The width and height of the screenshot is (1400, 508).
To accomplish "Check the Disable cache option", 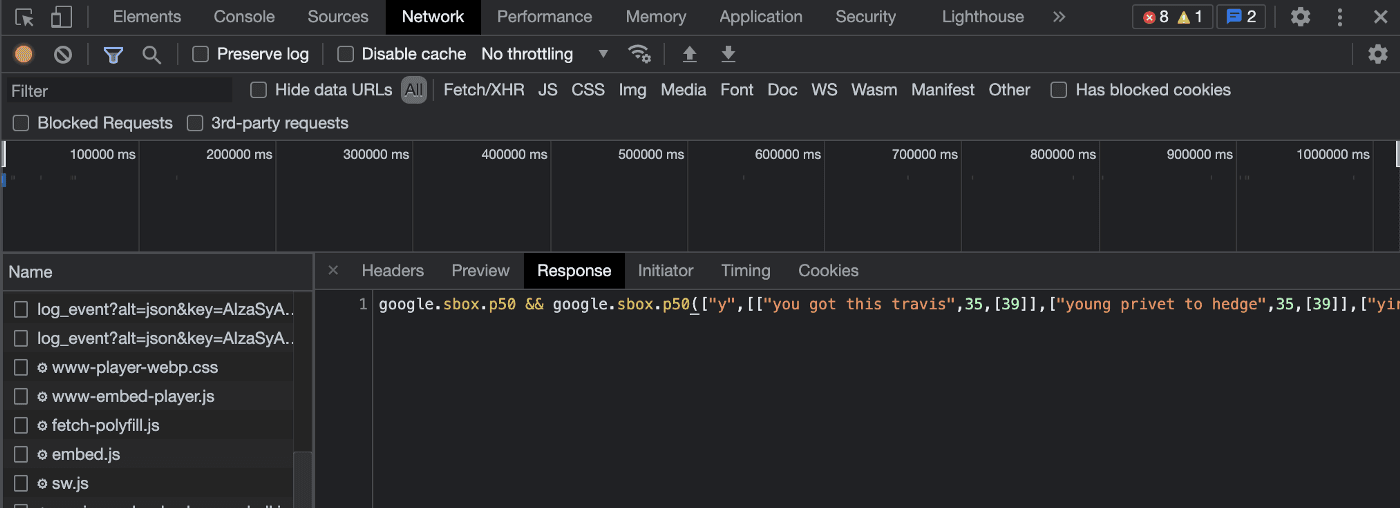I will point(346,54).
